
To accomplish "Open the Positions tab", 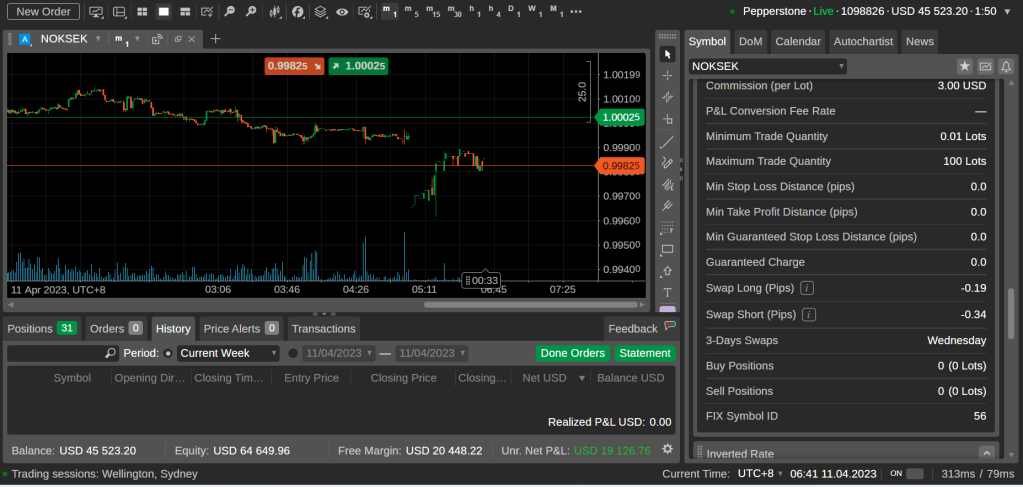I will [42, 328].
